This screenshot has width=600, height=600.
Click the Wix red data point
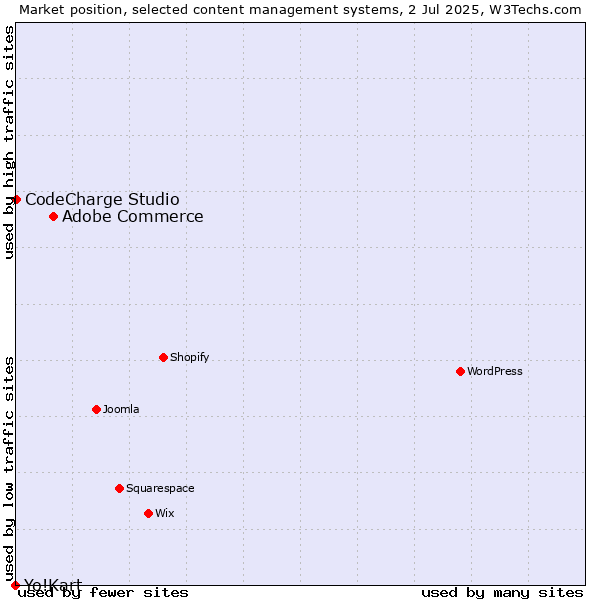pyautogui.click(x=148, y=513)
